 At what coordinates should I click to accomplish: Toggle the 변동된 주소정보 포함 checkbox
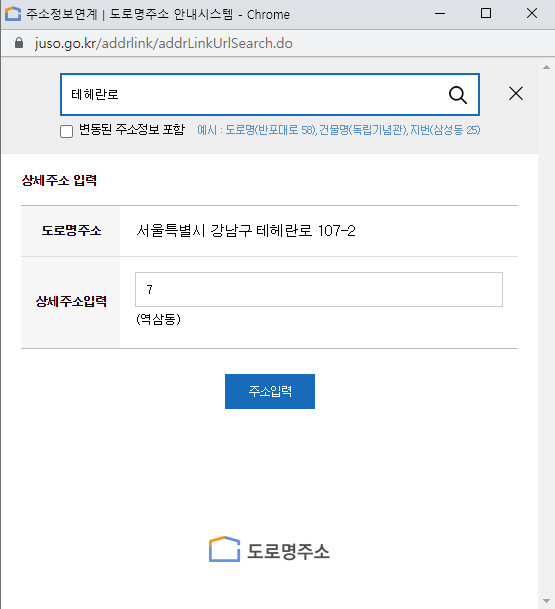(66, 131)
